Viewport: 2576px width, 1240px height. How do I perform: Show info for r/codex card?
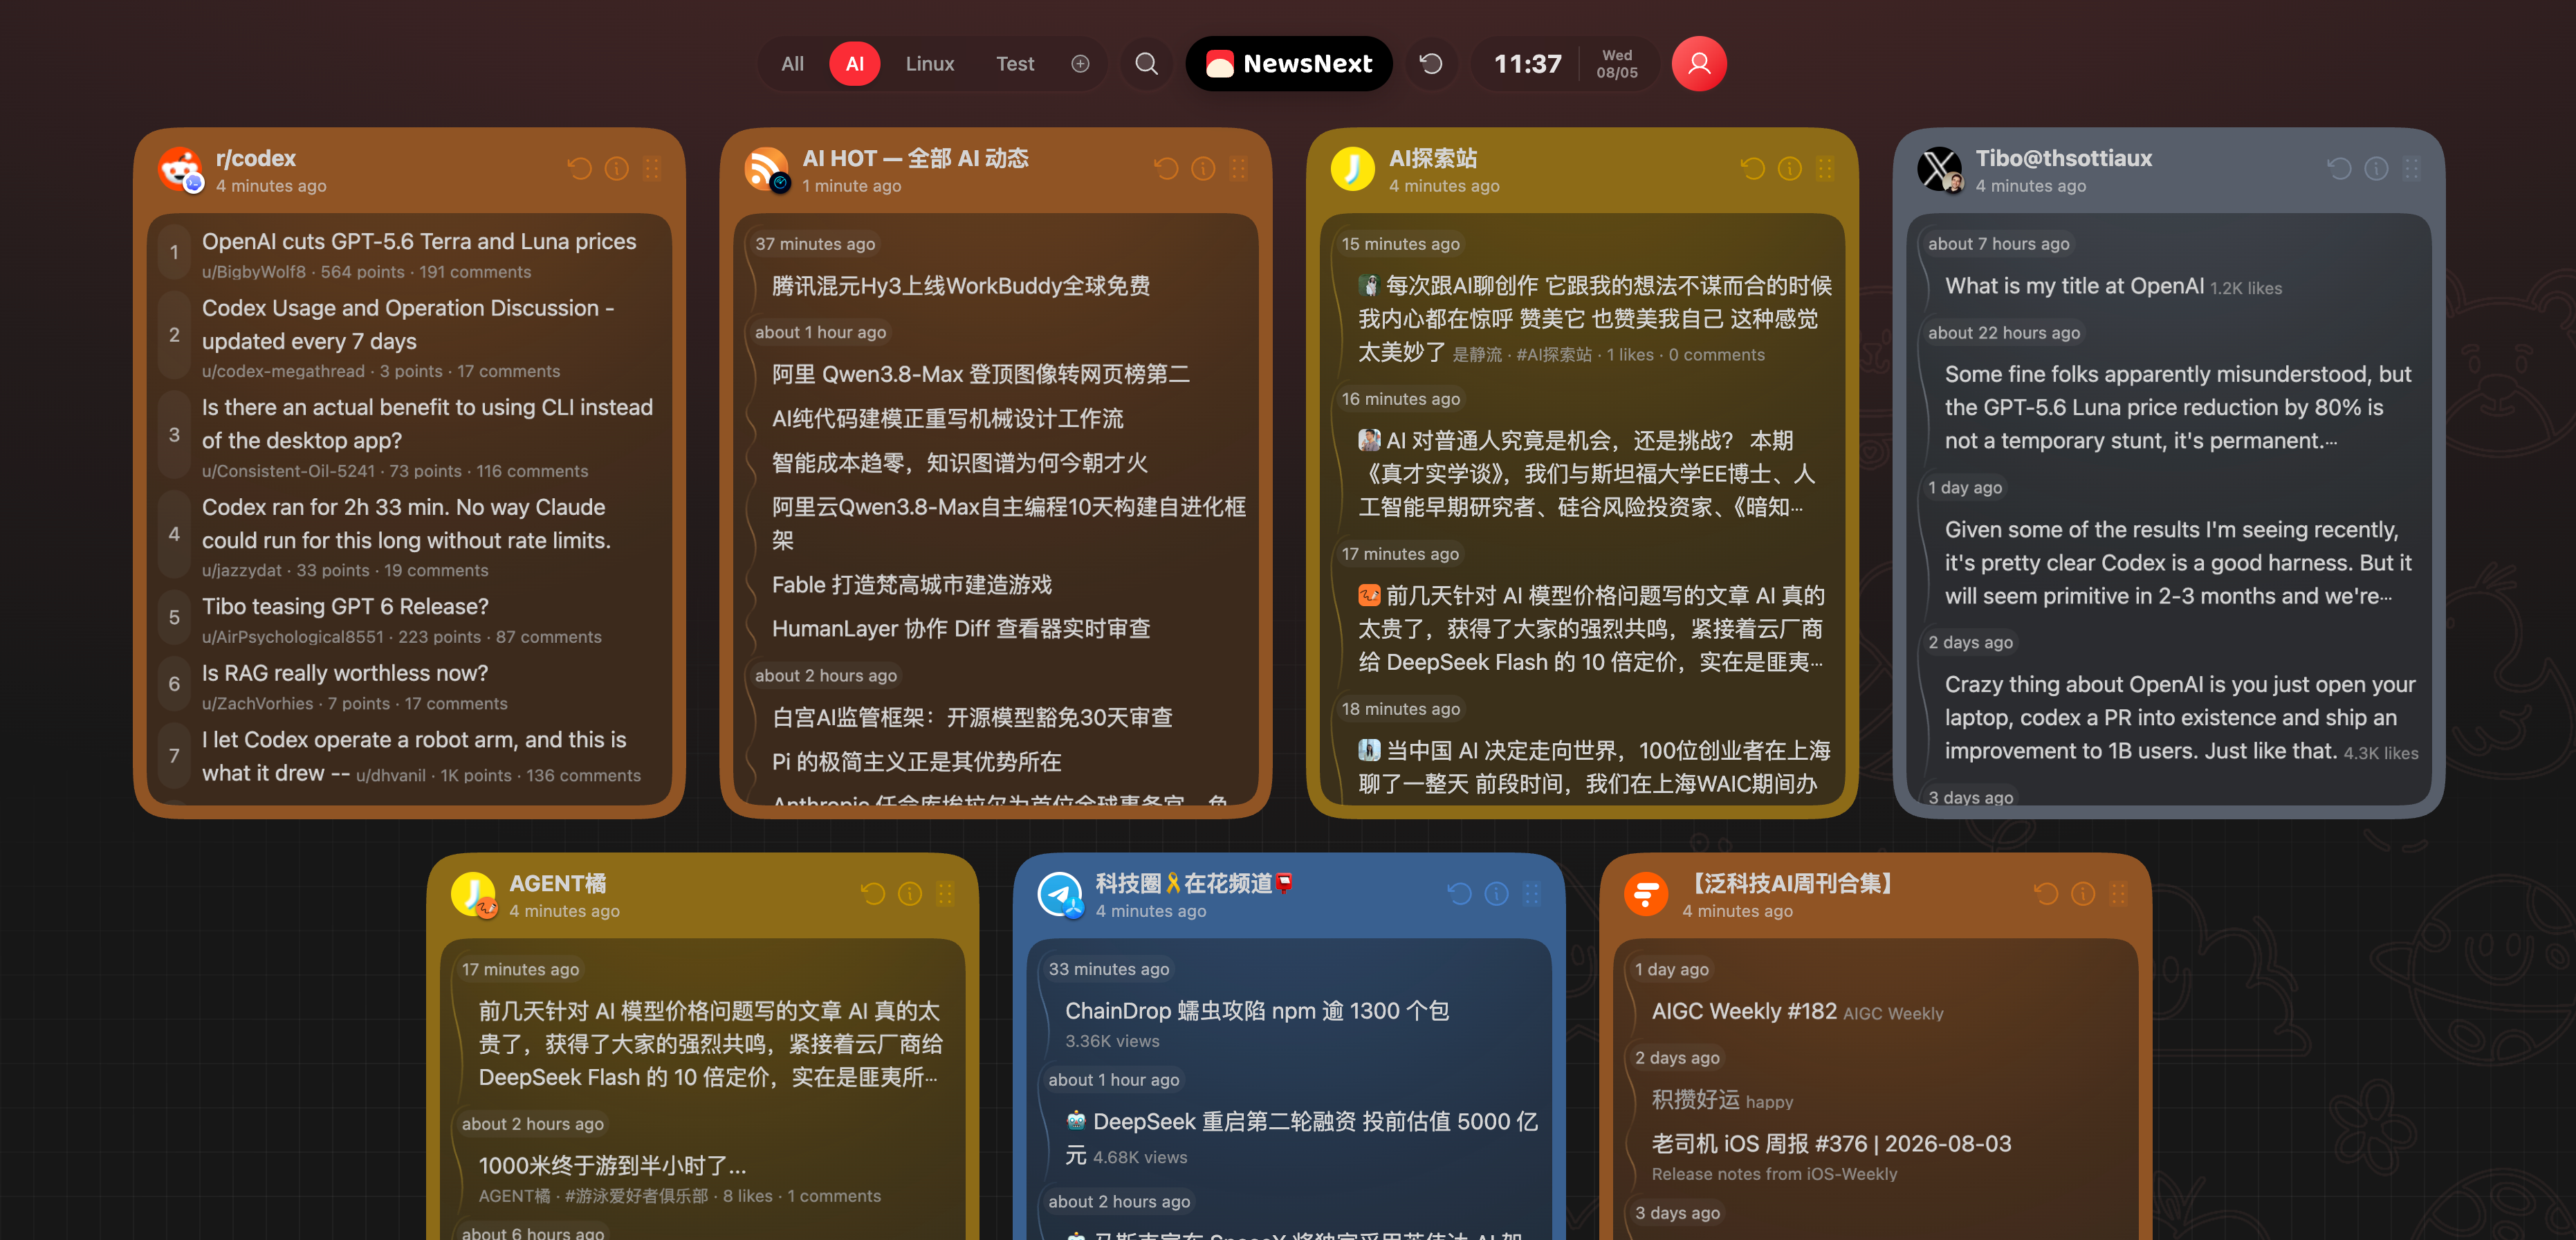click(x=617, y=169)
